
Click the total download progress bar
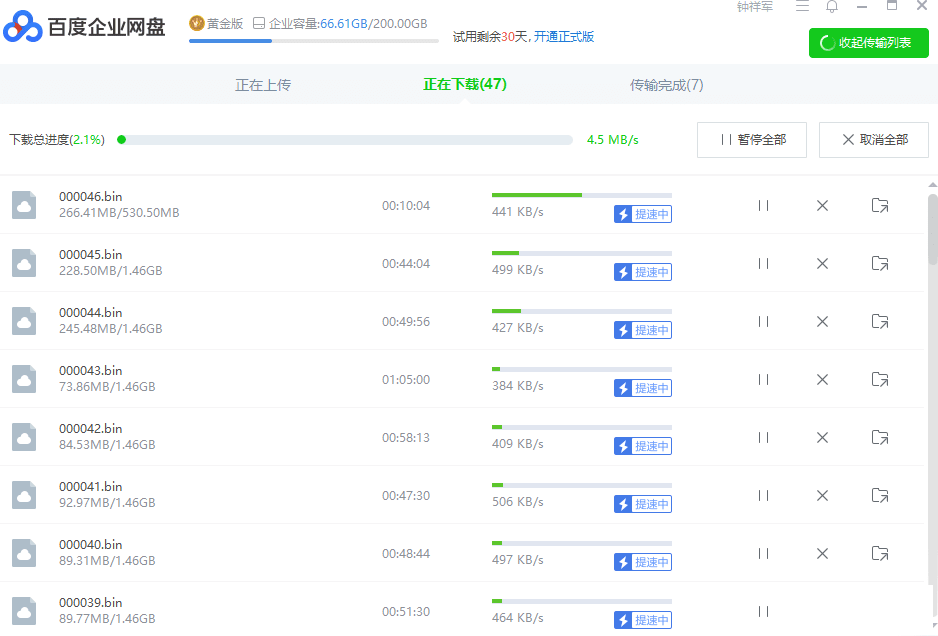345,140
